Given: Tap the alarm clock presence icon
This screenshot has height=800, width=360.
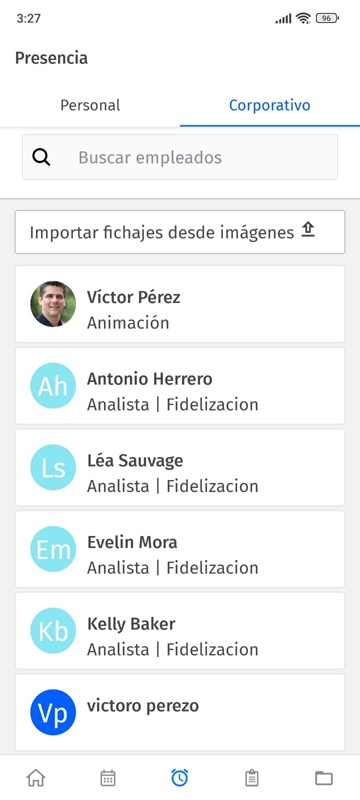Looking at the screenshot, I should (179, 778).
